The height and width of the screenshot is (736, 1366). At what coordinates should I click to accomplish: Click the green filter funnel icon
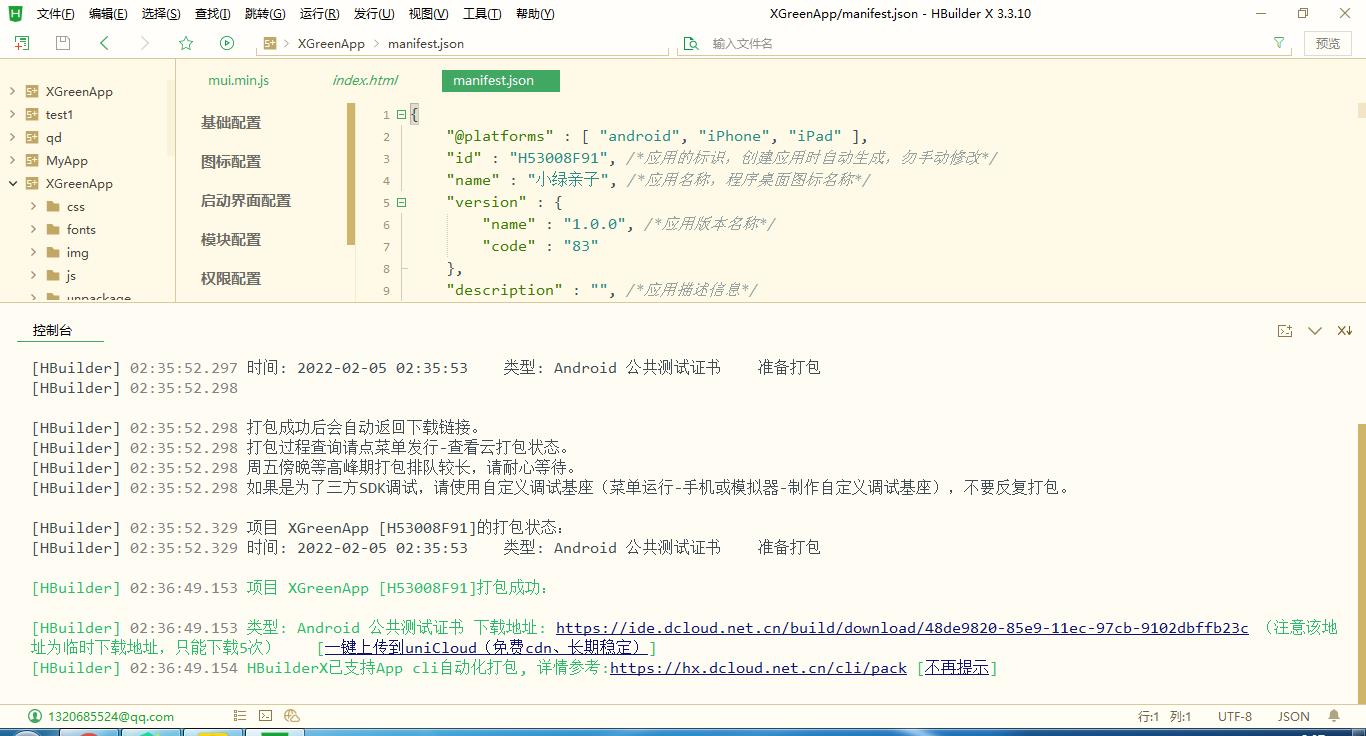(x=1279, y=43)
